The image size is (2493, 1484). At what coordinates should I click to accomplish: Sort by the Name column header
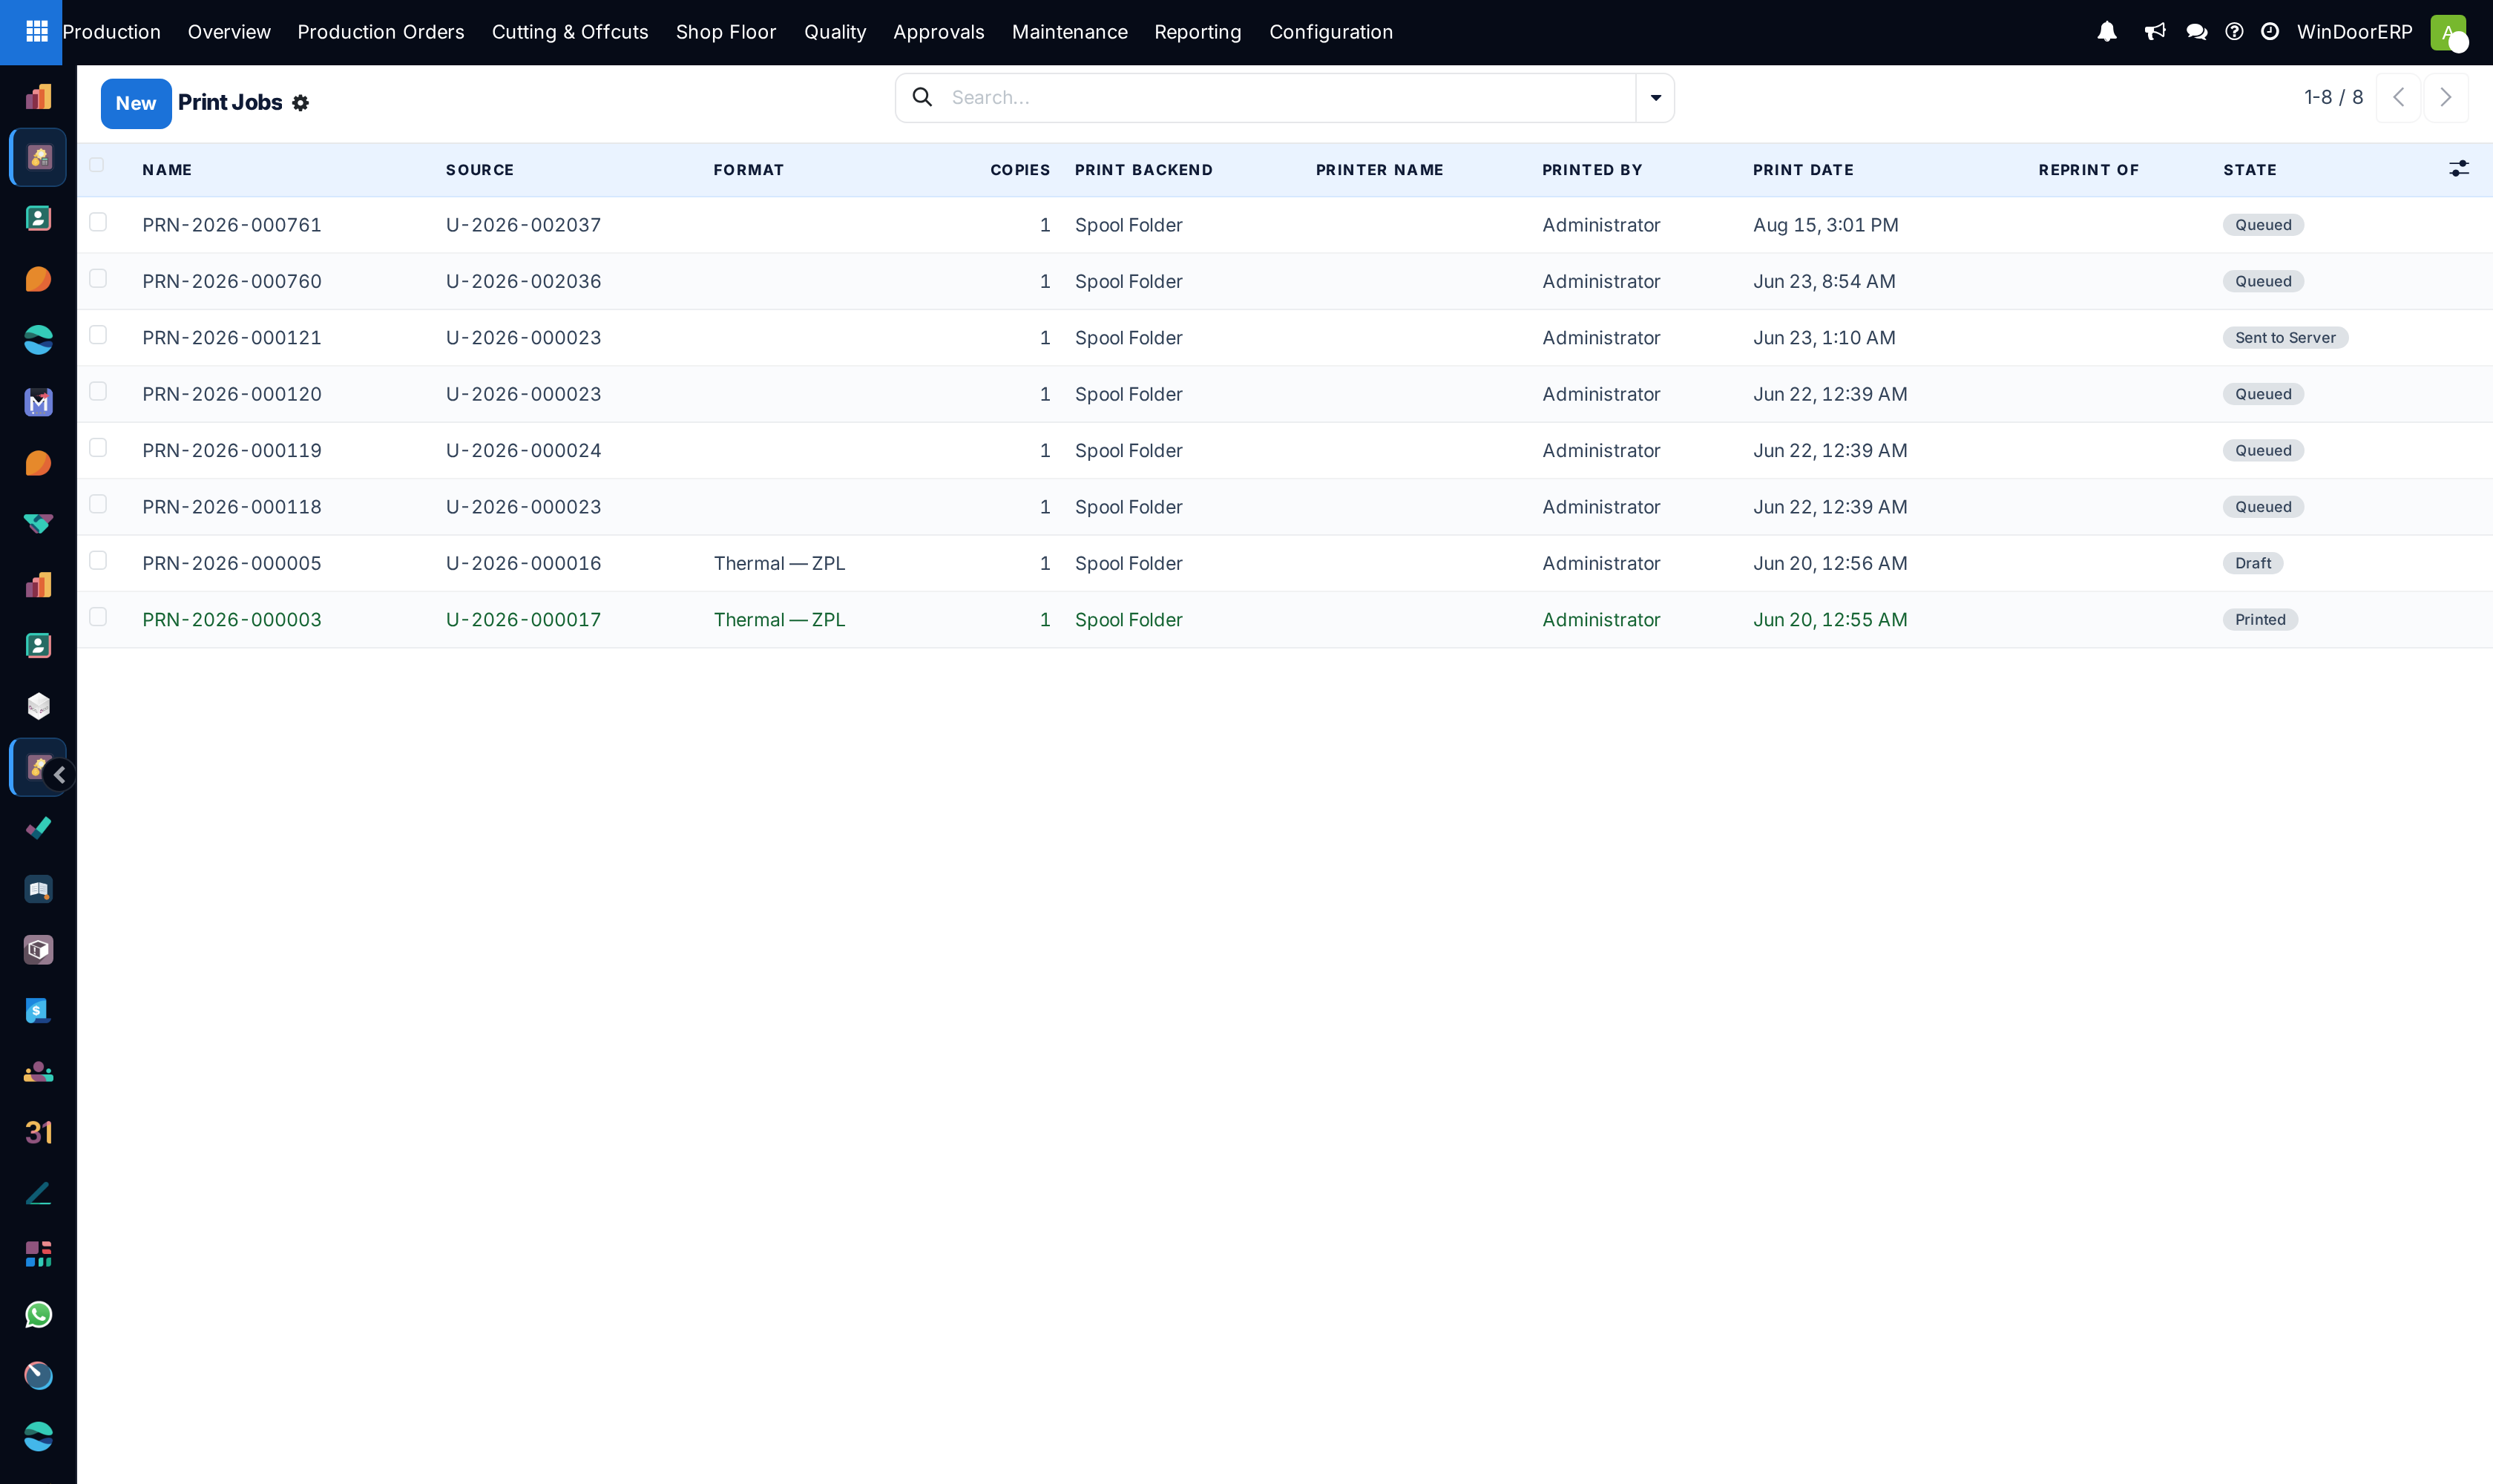[x=167, y=170]
